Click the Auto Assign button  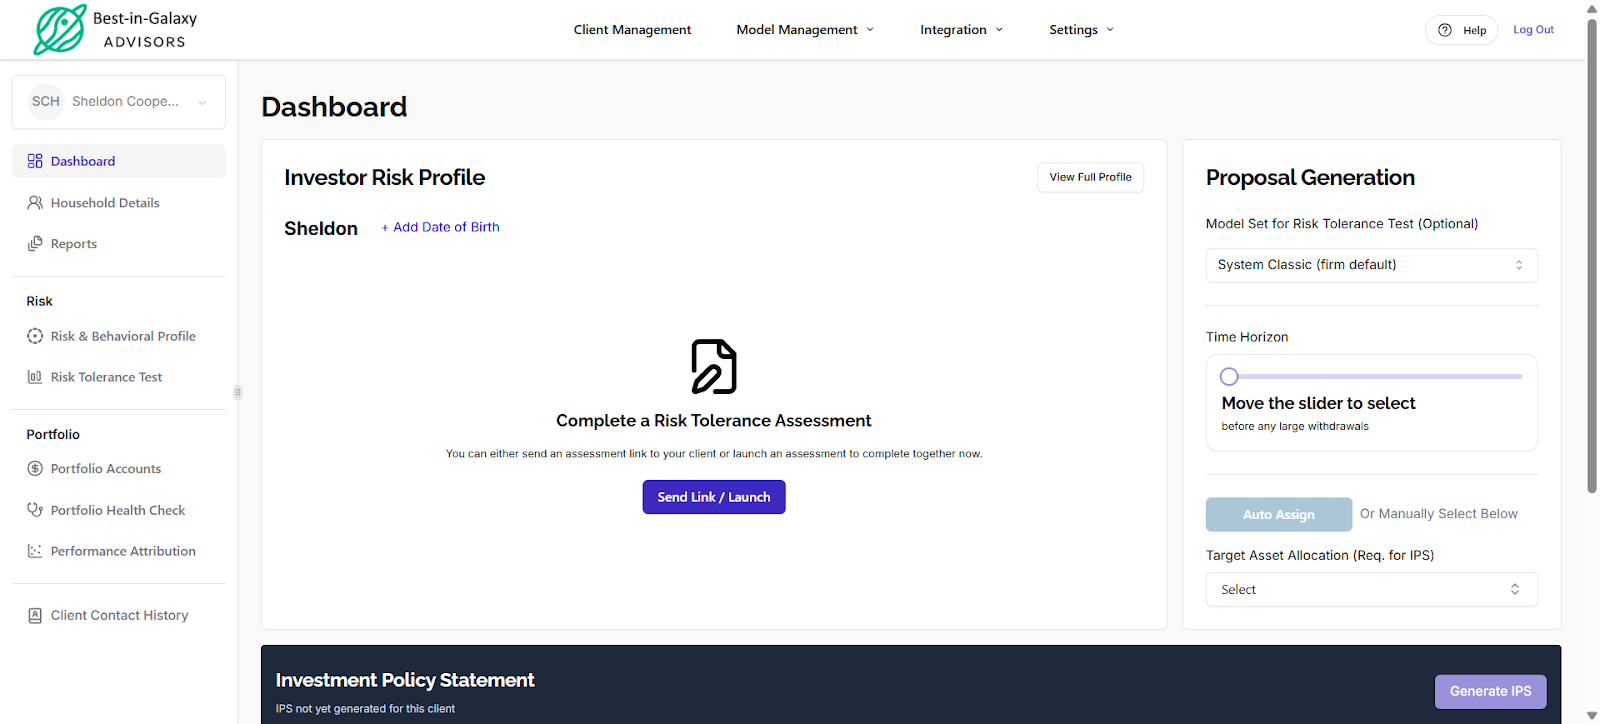click(1279, 515)
